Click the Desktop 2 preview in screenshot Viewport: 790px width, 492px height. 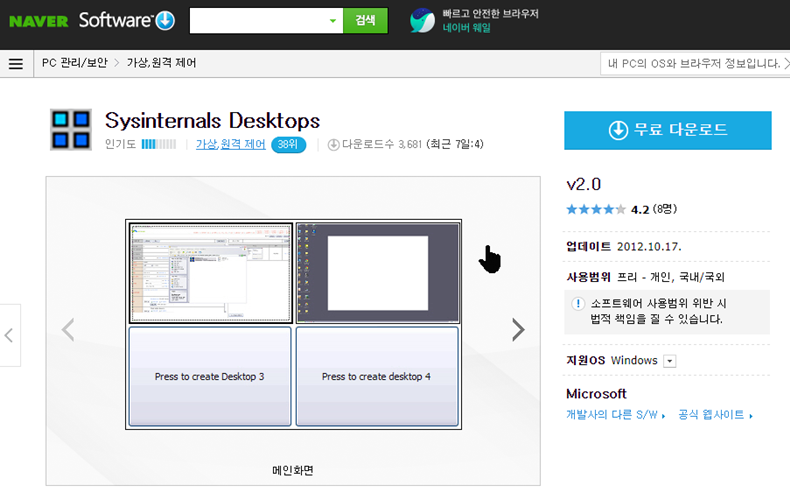(x=378, y=272)
